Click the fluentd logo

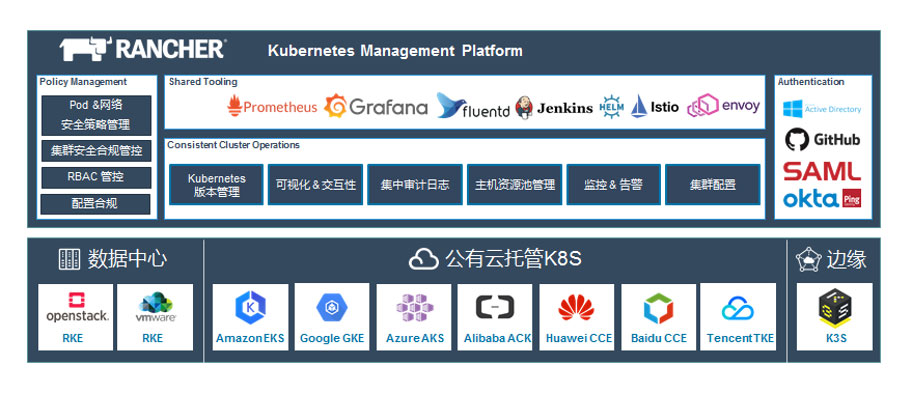coord(473,106)
